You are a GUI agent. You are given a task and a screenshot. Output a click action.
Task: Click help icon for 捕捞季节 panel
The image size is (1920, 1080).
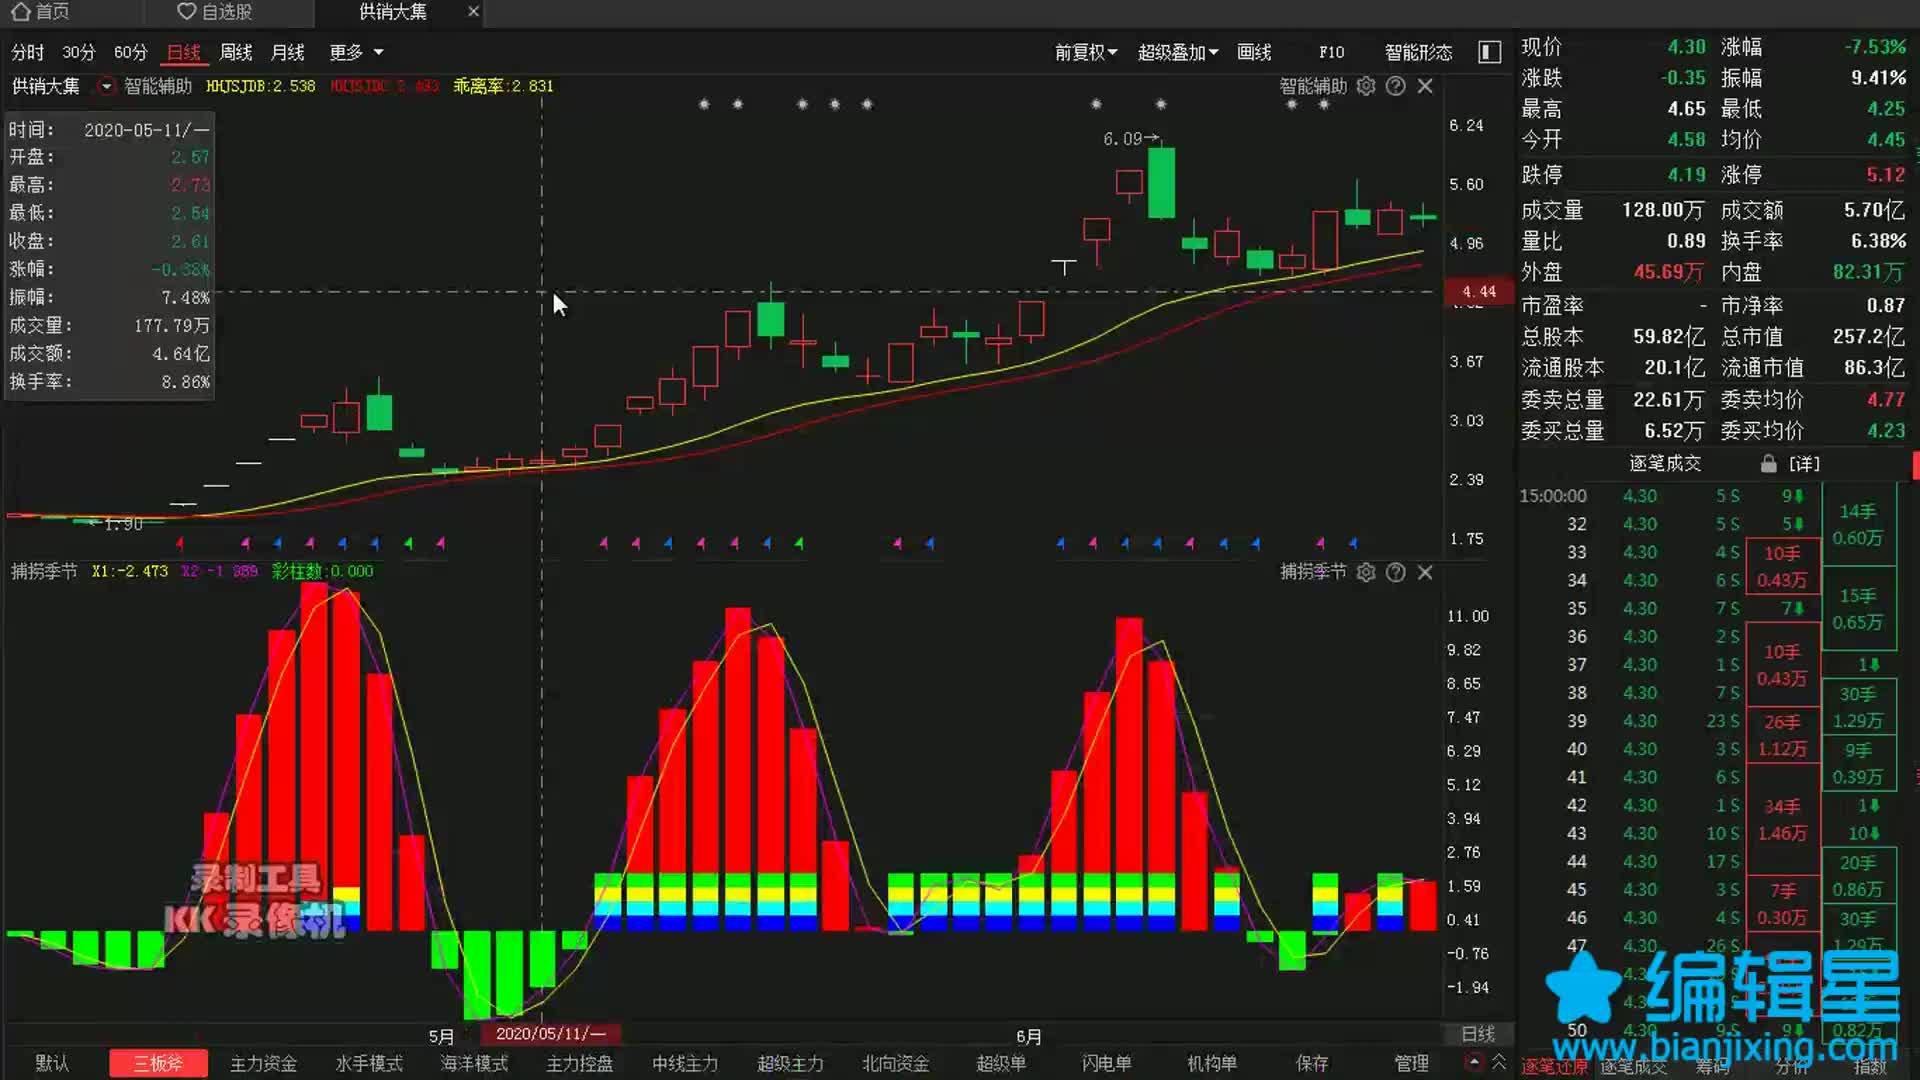coord(1396,572)
